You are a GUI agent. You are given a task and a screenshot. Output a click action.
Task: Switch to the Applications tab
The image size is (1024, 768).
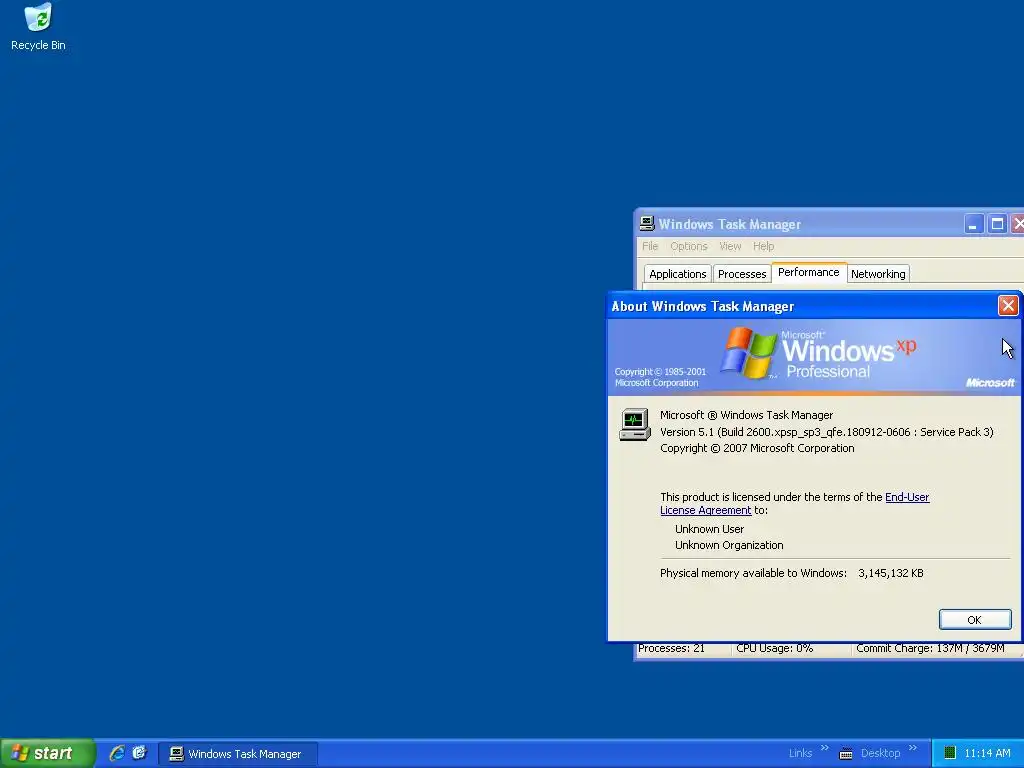(x=677, y=274)
